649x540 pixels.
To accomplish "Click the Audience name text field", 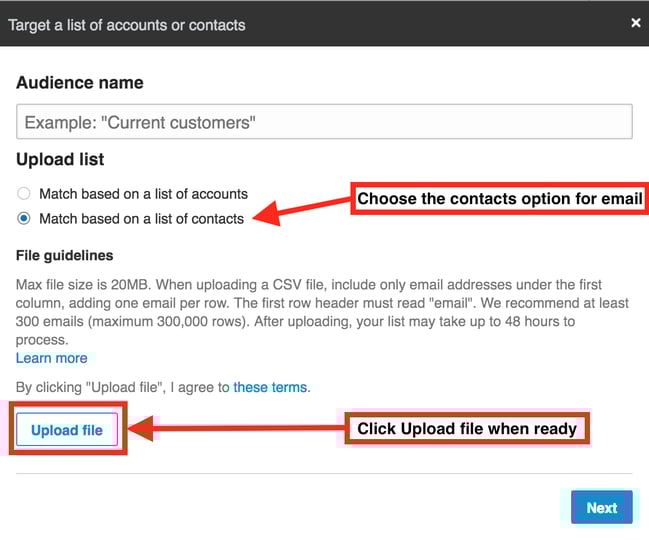I will [324, 122].
